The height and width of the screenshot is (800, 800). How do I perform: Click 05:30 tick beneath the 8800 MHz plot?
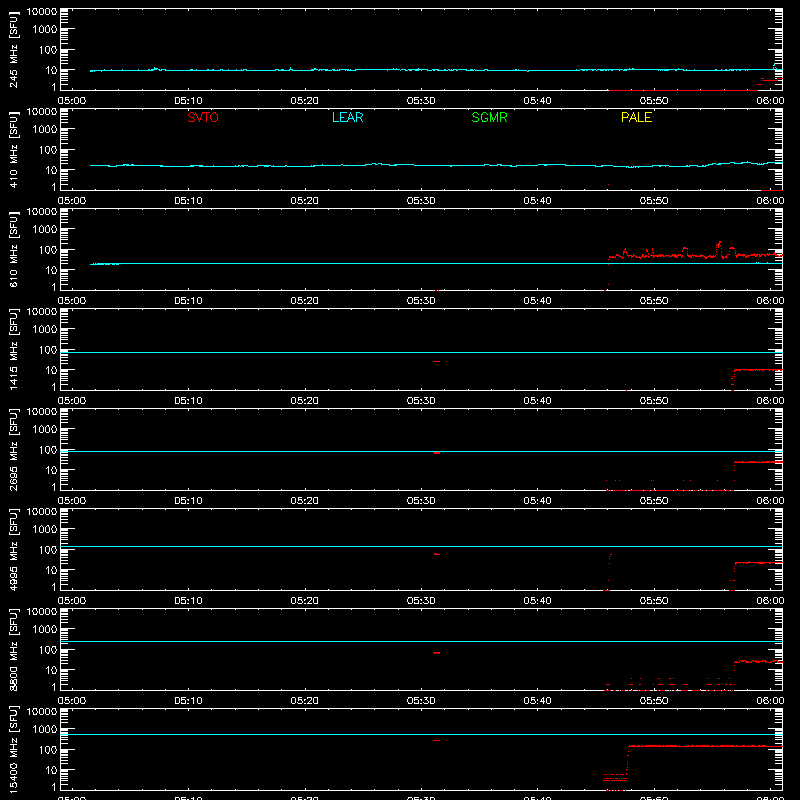tap(420, 701)
